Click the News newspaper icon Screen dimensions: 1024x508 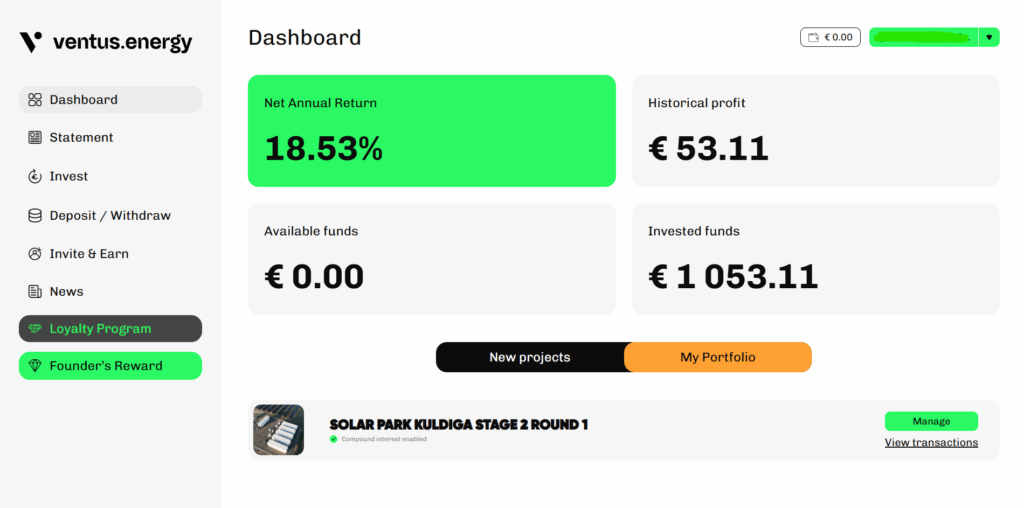pyautogui.click(x=35, y=291)
